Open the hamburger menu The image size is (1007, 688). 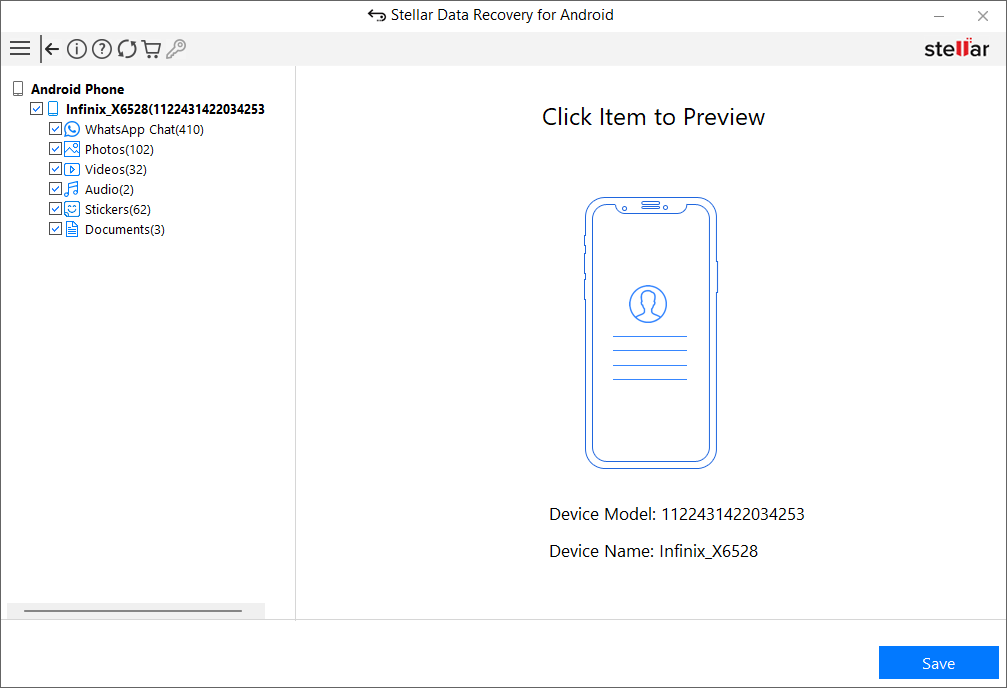point(20,49)
